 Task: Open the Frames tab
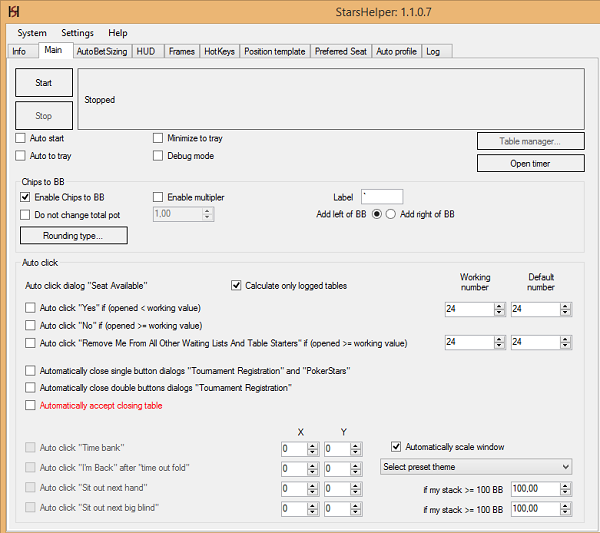point(182,51)
